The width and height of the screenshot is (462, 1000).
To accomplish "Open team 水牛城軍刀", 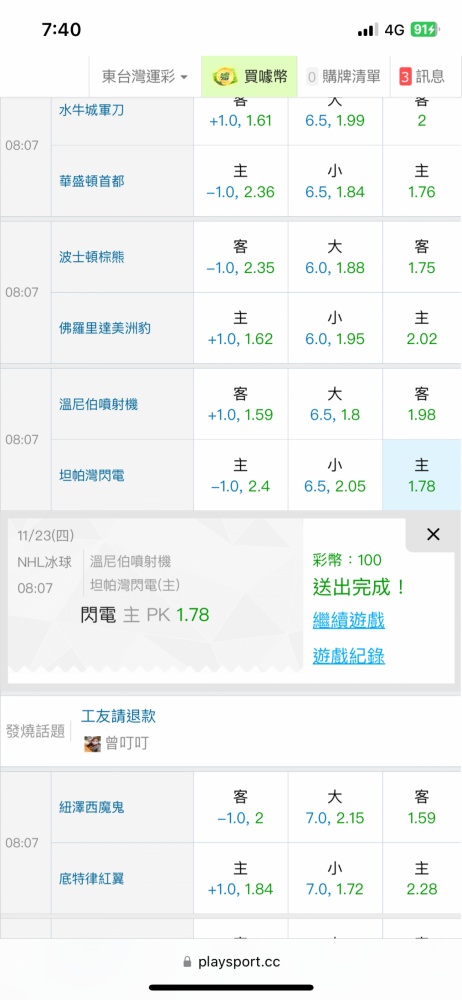I will pyautogui.click(x=91, y=110).
